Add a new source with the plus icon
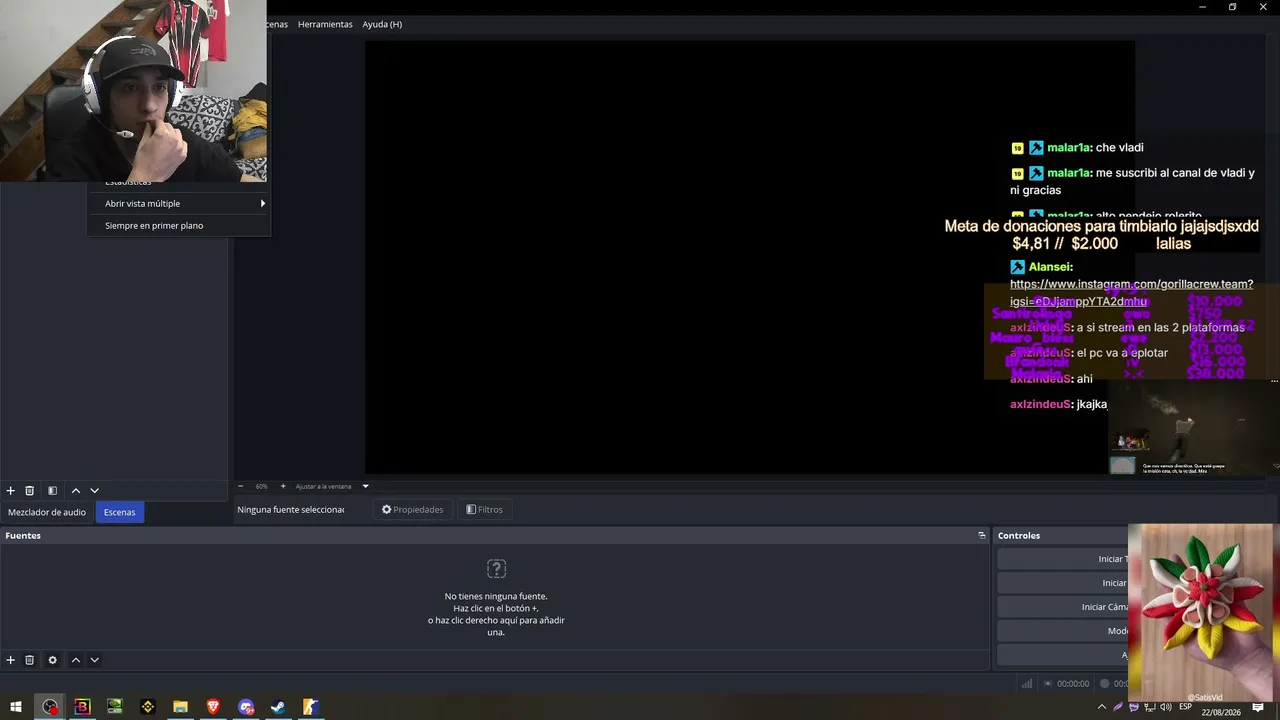This screenshot has width=1280, height=720. tap(11, 660)
